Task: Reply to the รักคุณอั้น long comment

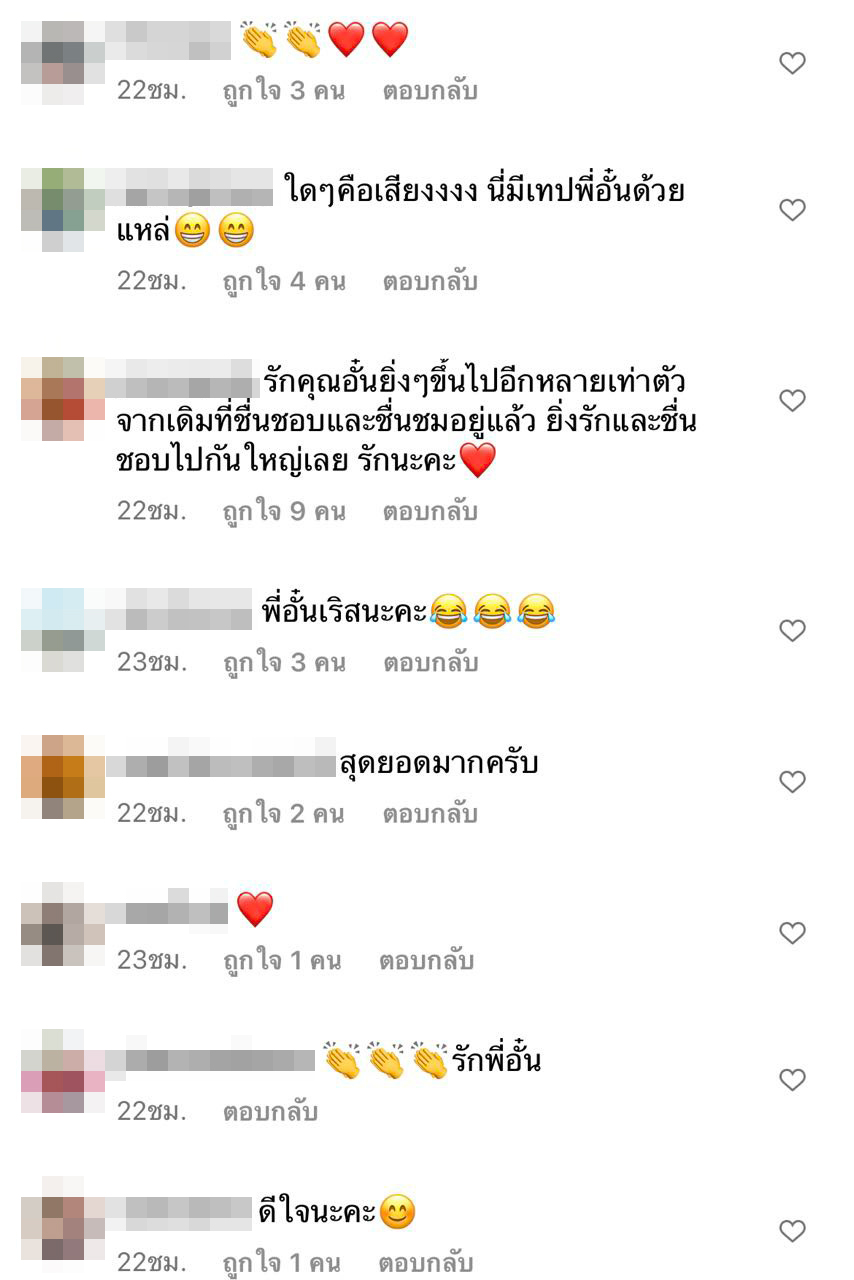Action: (x=430, y=512)
